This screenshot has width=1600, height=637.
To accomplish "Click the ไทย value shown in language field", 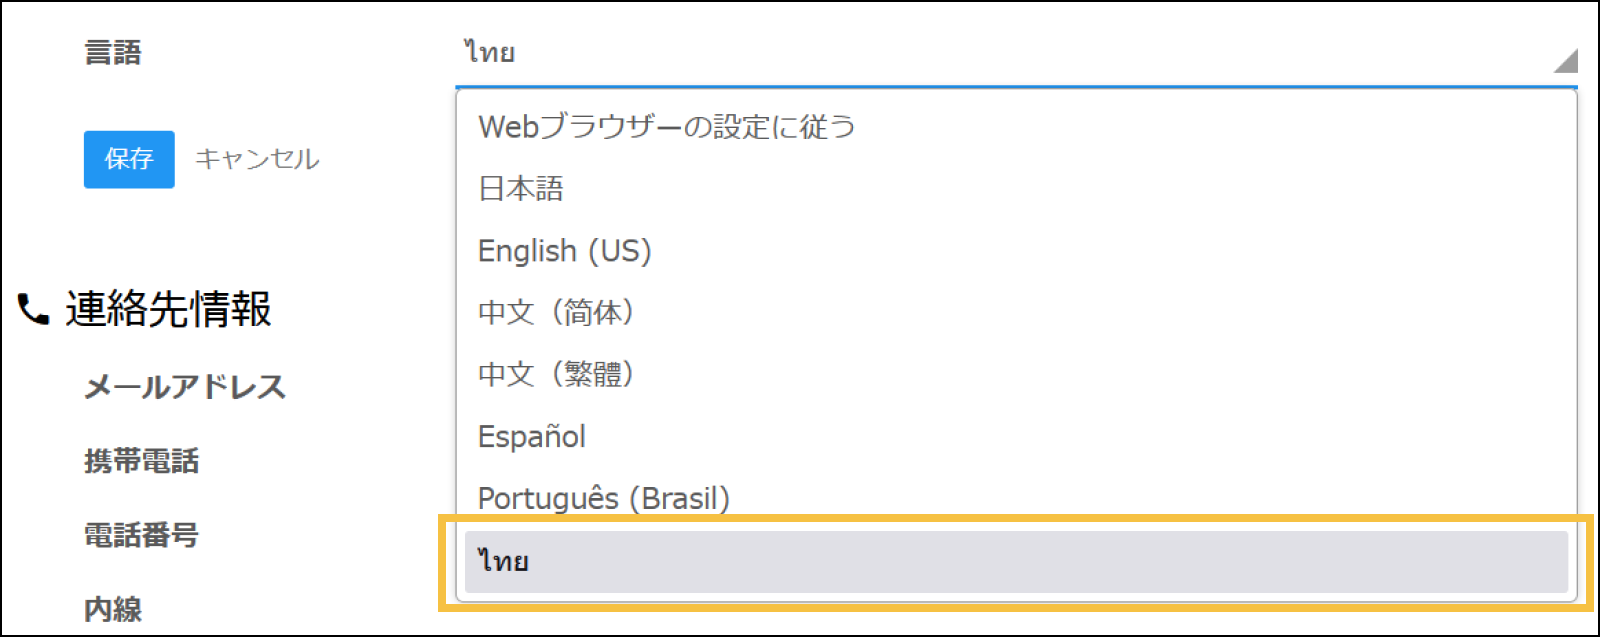I will 489,52.
